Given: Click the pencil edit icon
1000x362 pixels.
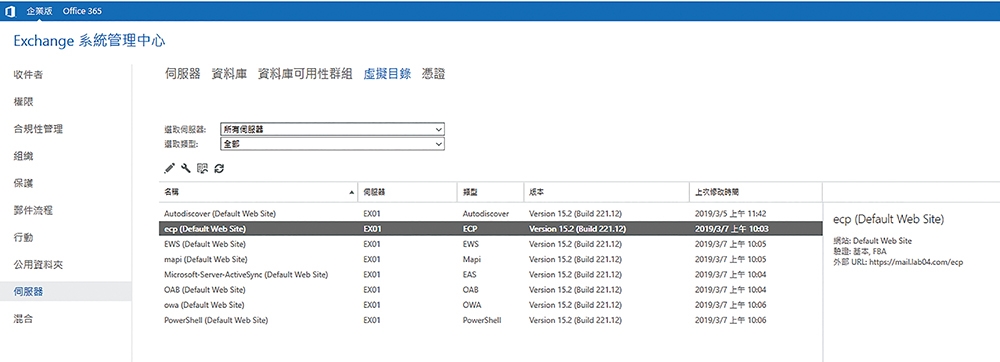Looking at the screenshot, I should coord(169,168).
